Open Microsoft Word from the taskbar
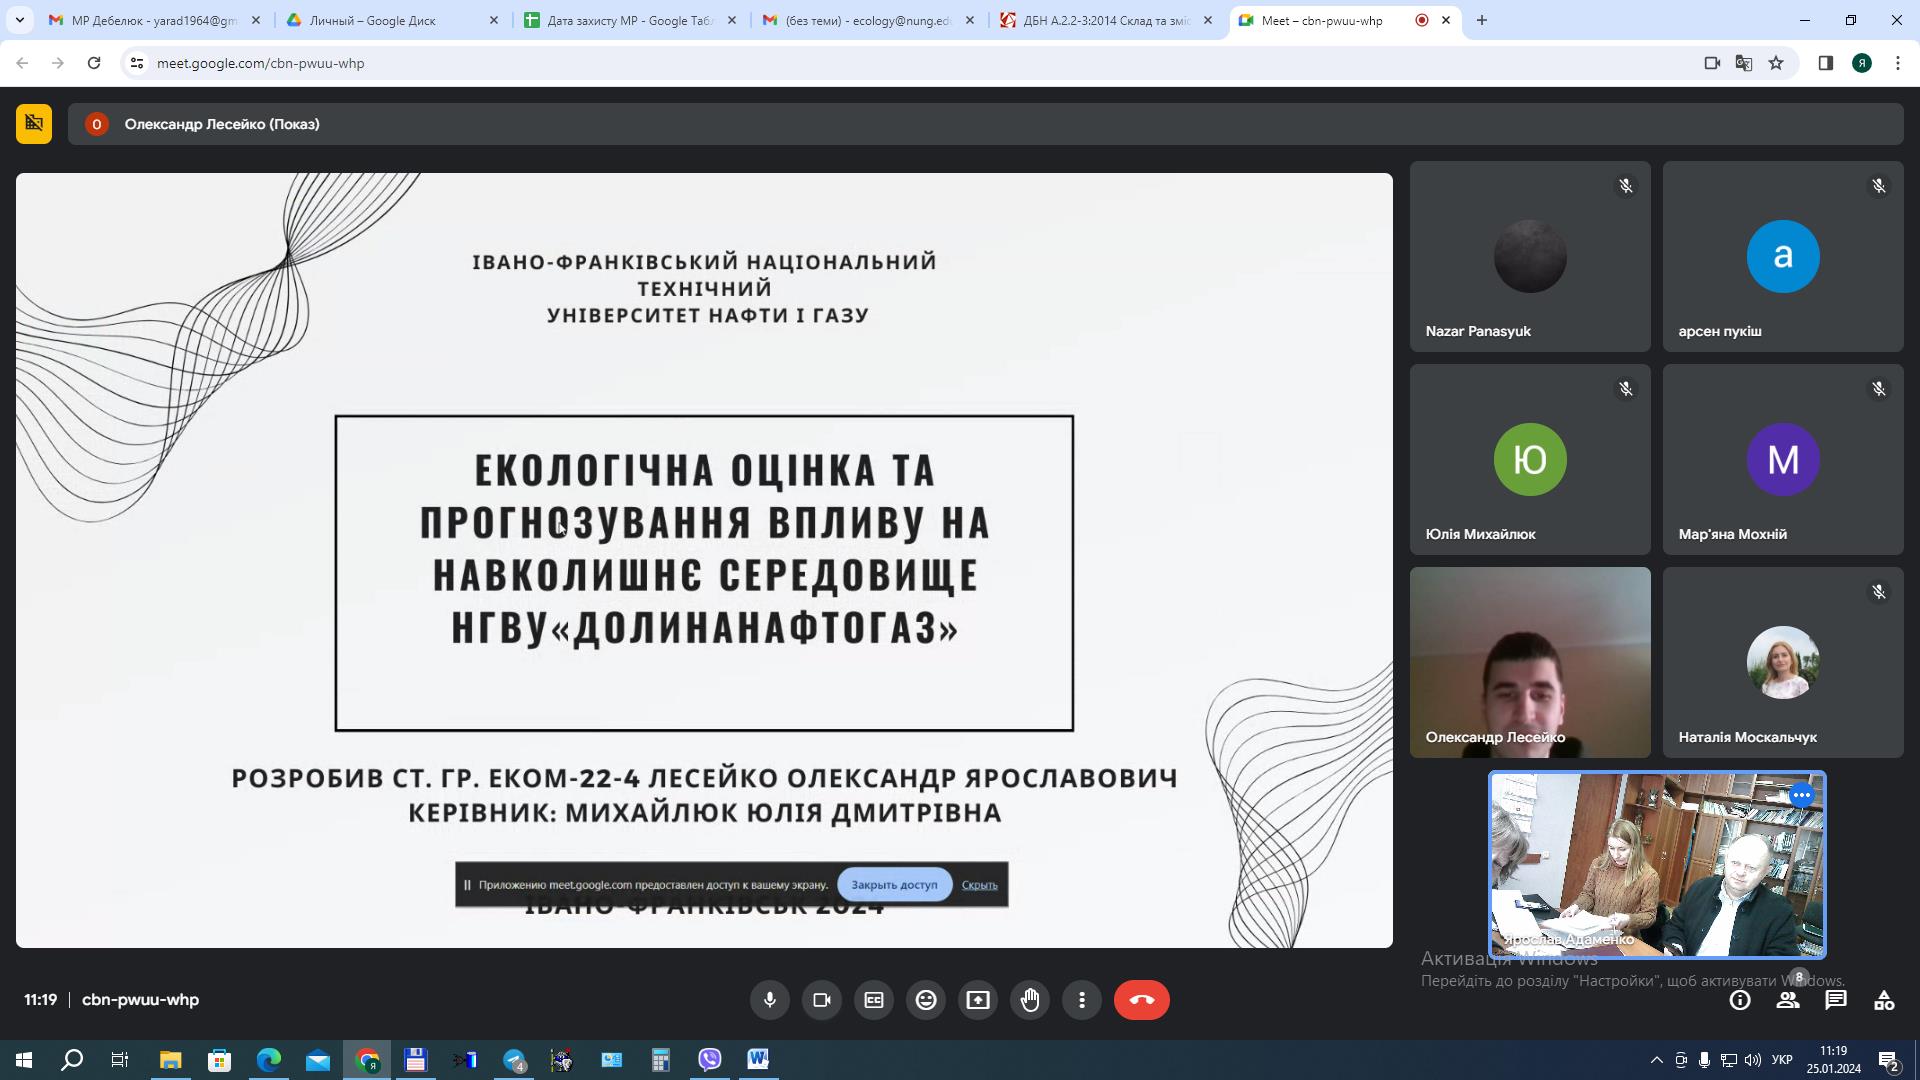 [x=758, y=1060]
